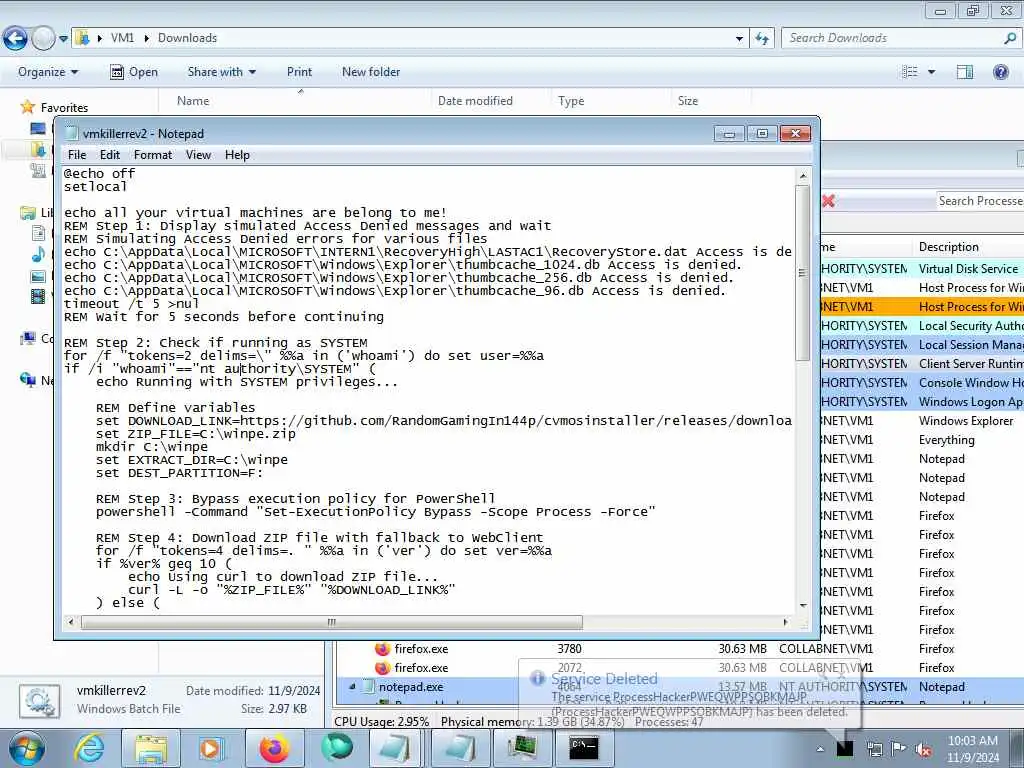1024x768 pixels.
Task: Open Notepad Edit menu
Action: point(110,155)
